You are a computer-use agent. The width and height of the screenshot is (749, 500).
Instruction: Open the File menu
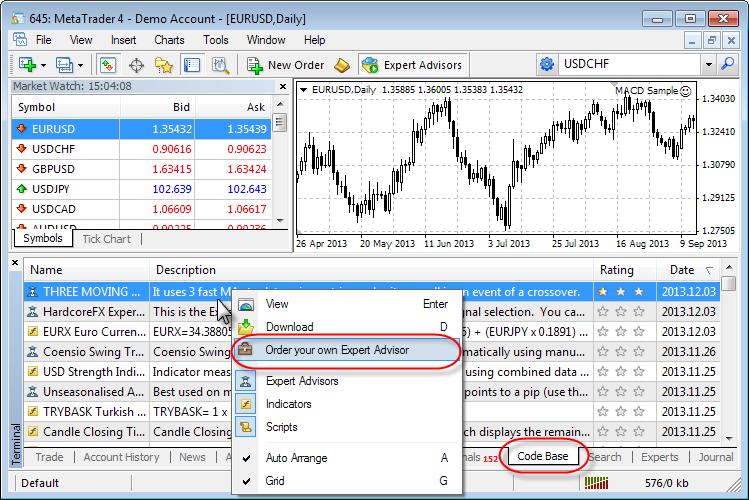[43, 40]
